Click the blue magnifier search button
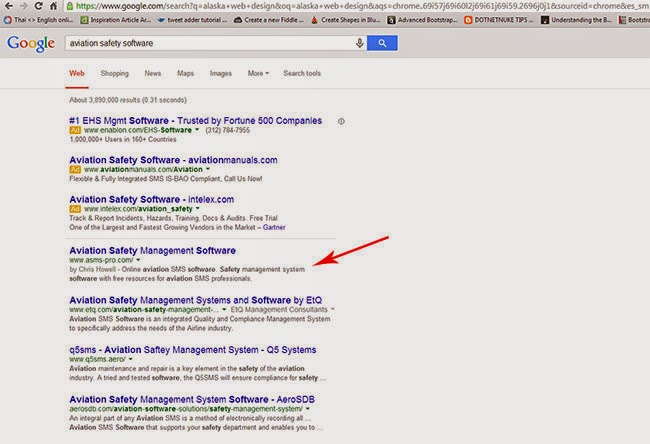This screenshot has width=650, height=444. pyautogui.click(x=382, y=43)
